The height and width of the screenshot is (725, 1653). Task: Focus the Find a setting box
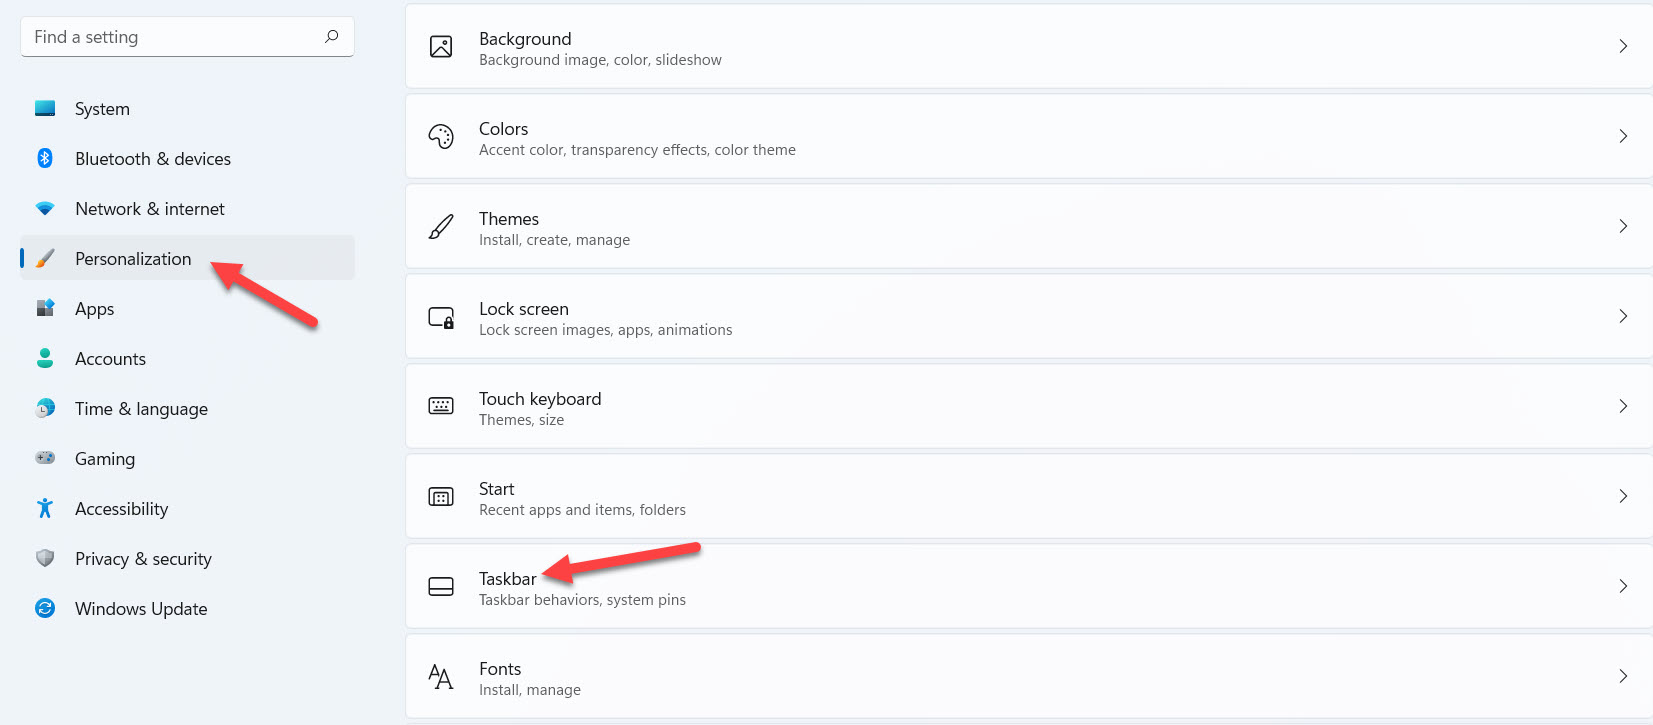coord(170,37)
